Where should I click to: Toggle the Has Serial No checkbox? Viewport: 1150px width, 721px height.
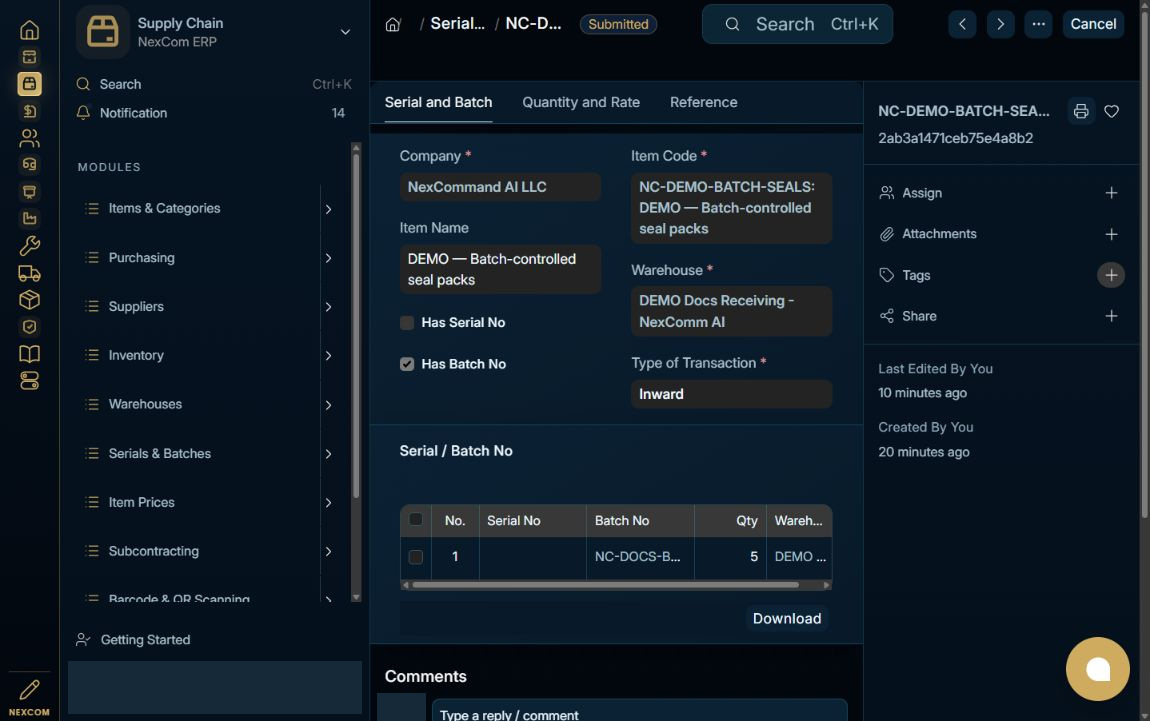[x=407, y=323]
